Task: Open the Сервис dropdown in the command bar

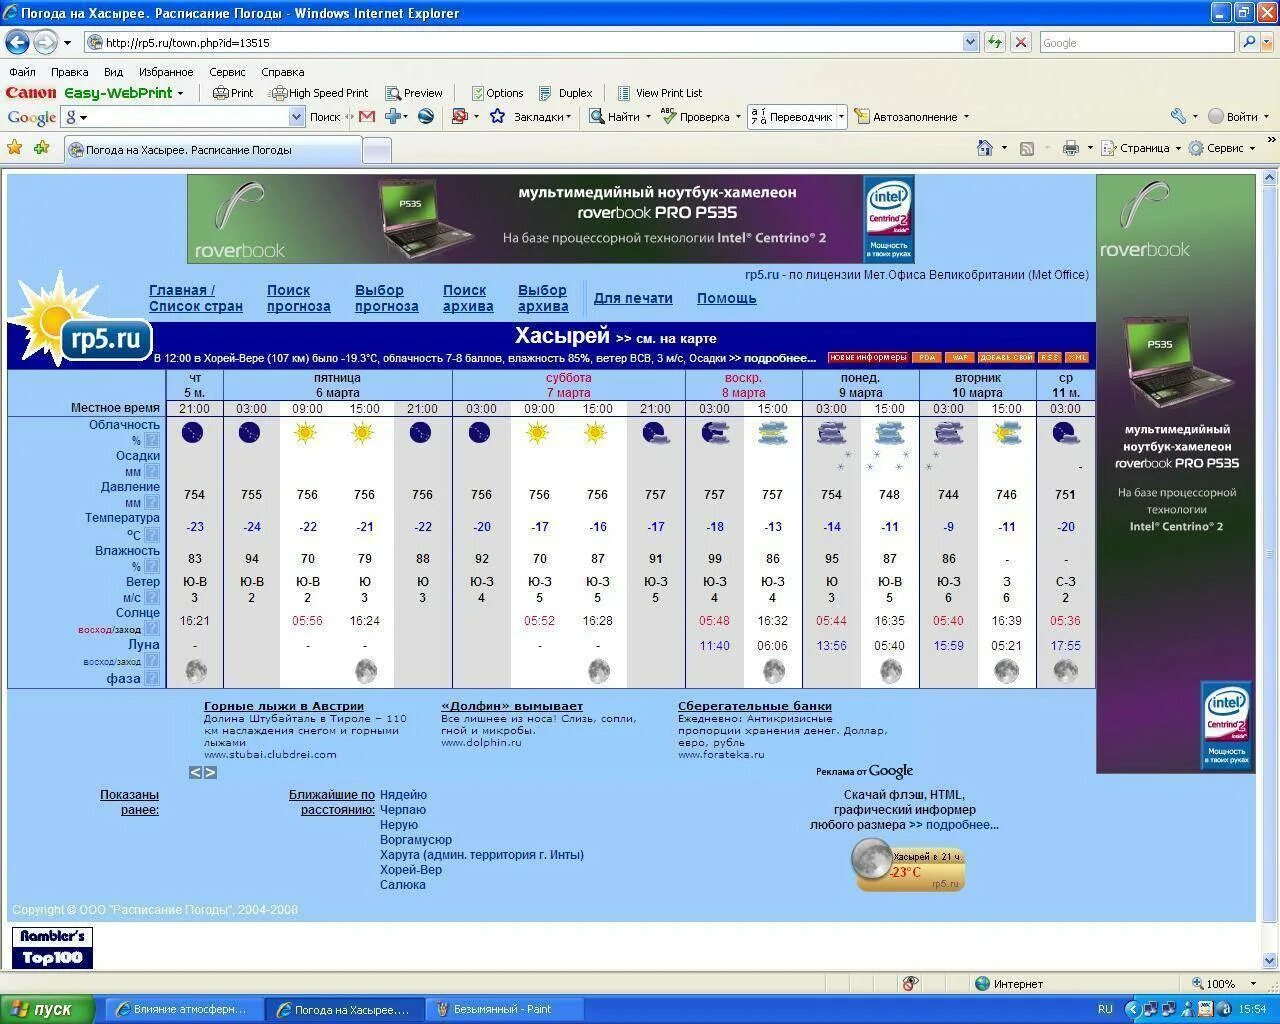Action: pyautogui.click(x=1252, y=148)
